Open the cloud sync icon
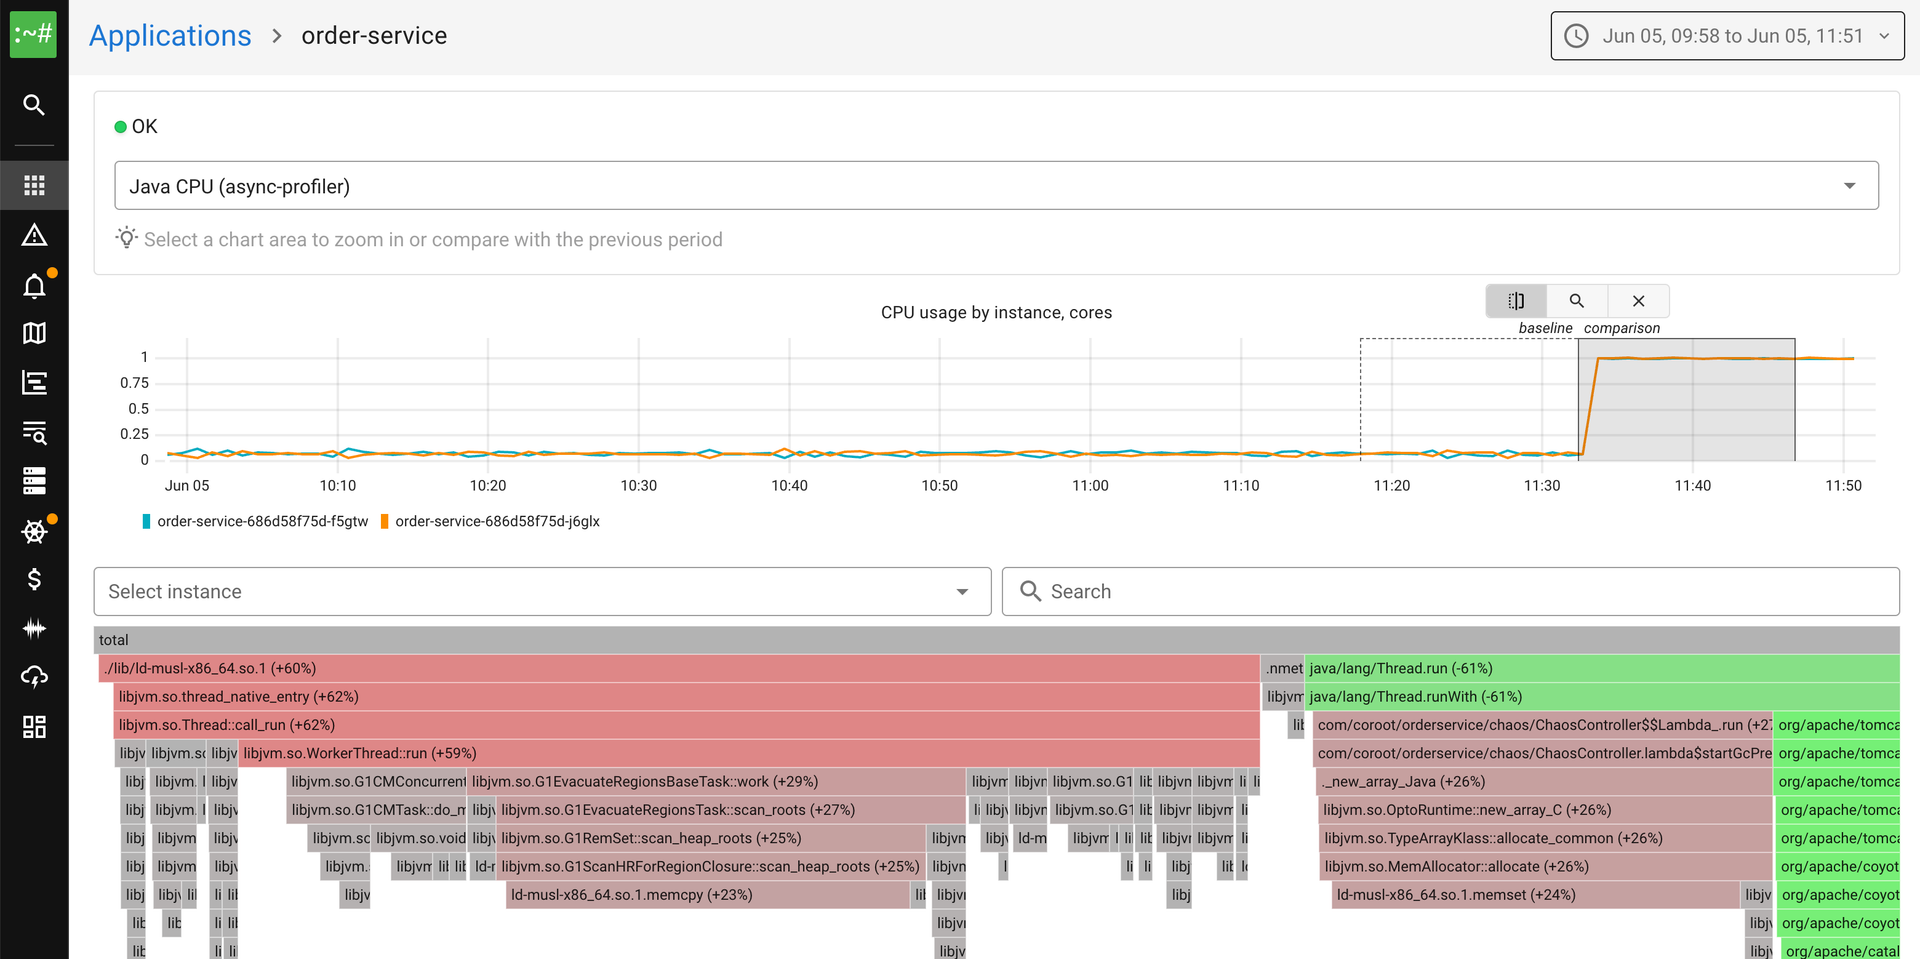The height and width of the screenshot is (959, 1920). pos(34,677)
